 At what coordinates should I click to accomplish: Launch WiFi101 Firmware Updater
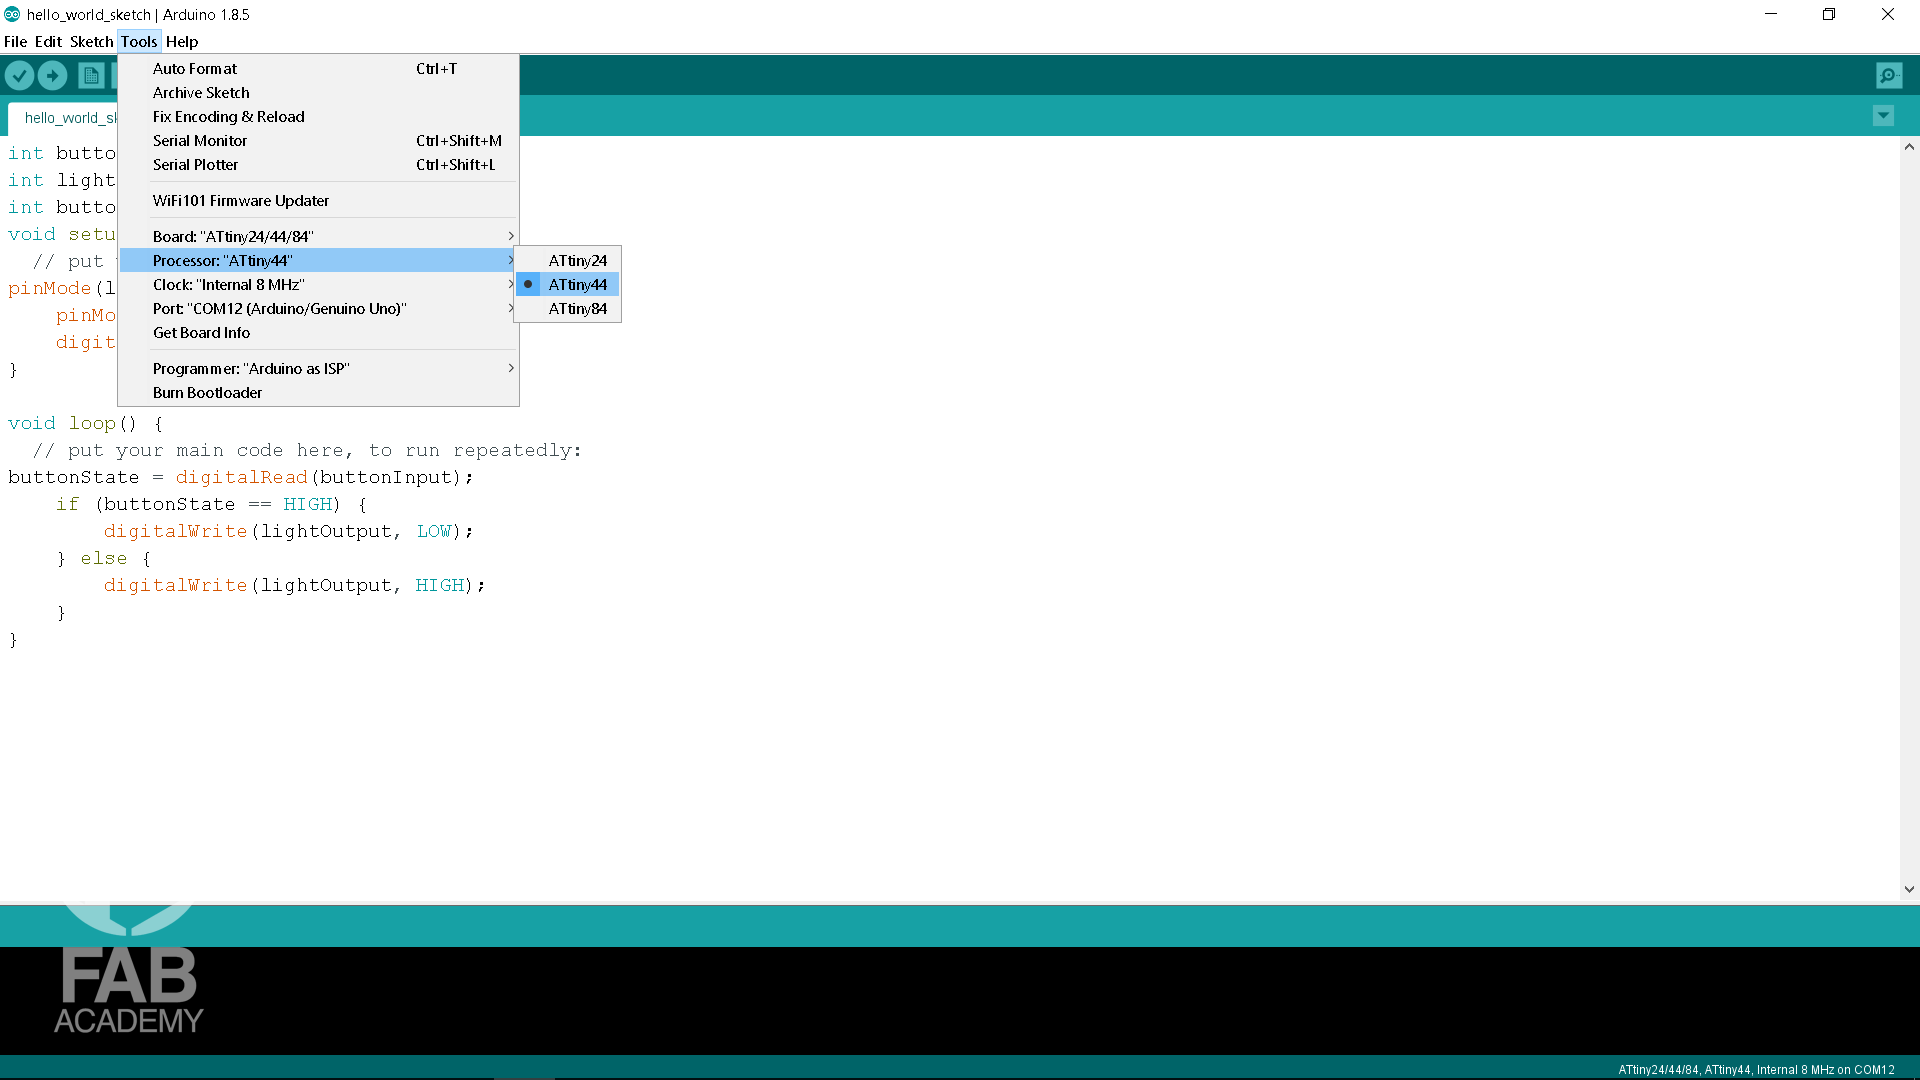tap(318, 200)
